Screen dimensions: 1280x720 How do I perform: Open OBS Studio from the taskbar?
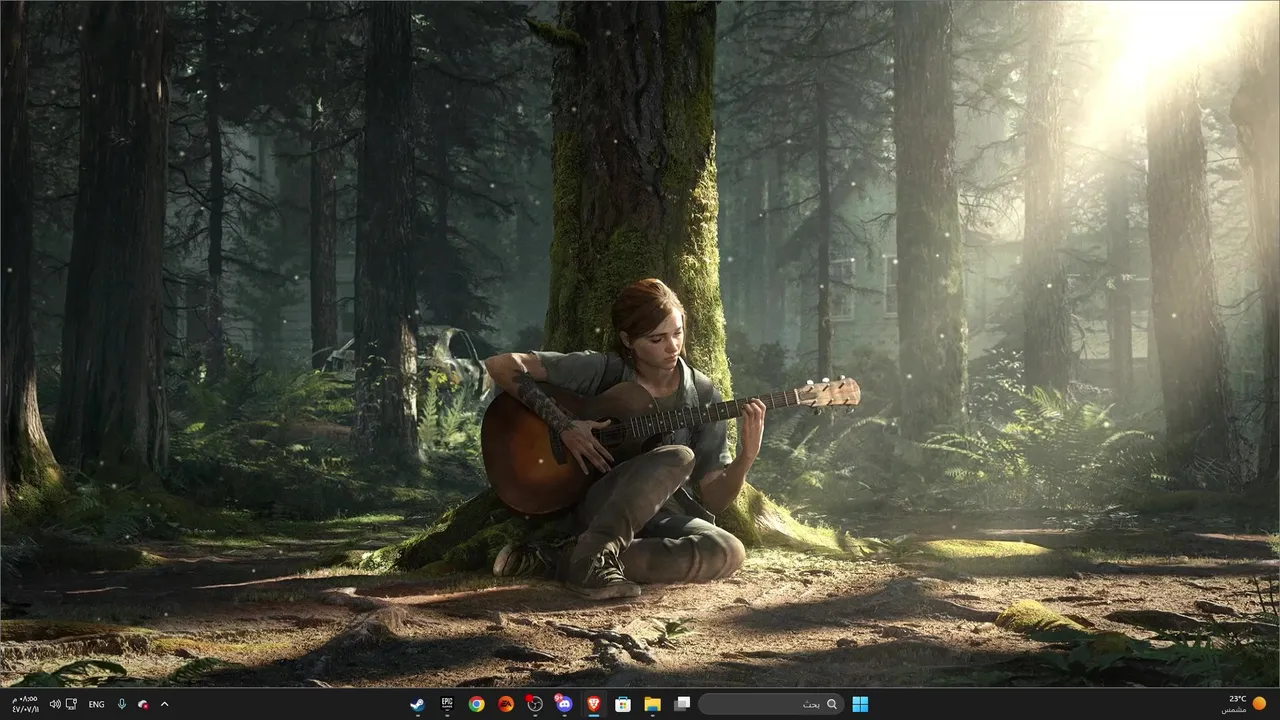point(535,704)
